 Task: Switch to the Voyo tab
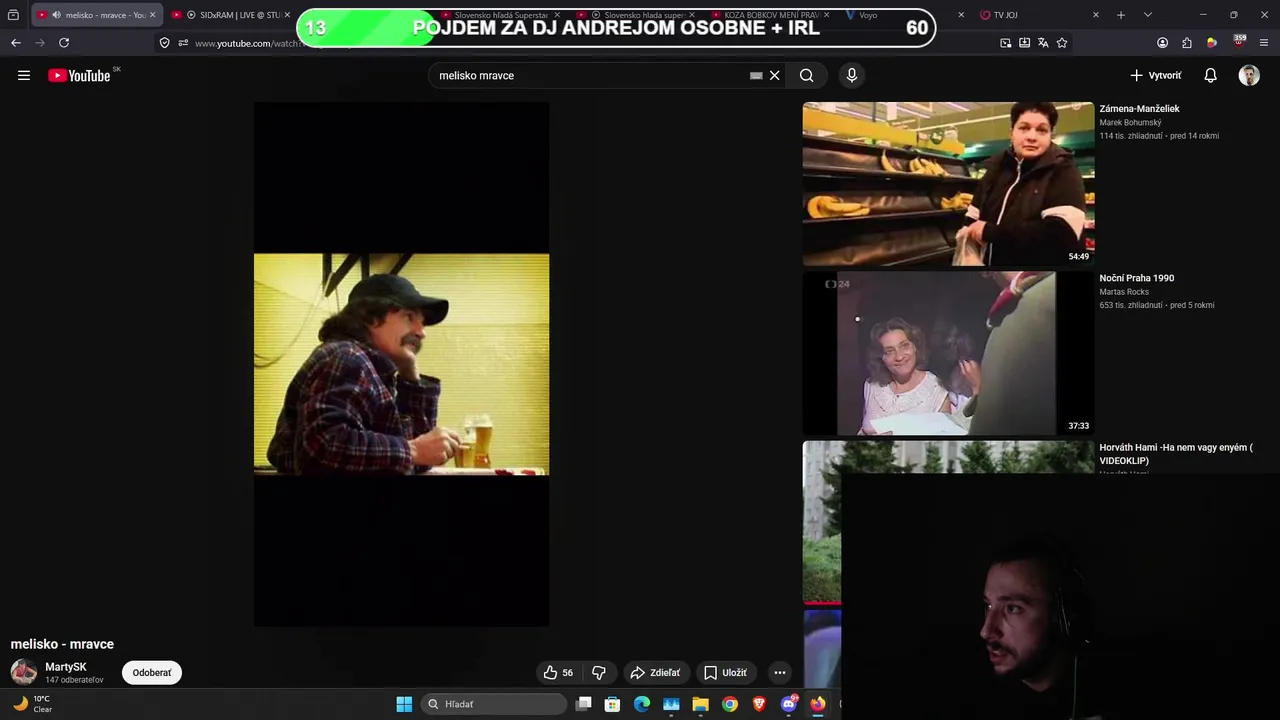tap(905, 15)
